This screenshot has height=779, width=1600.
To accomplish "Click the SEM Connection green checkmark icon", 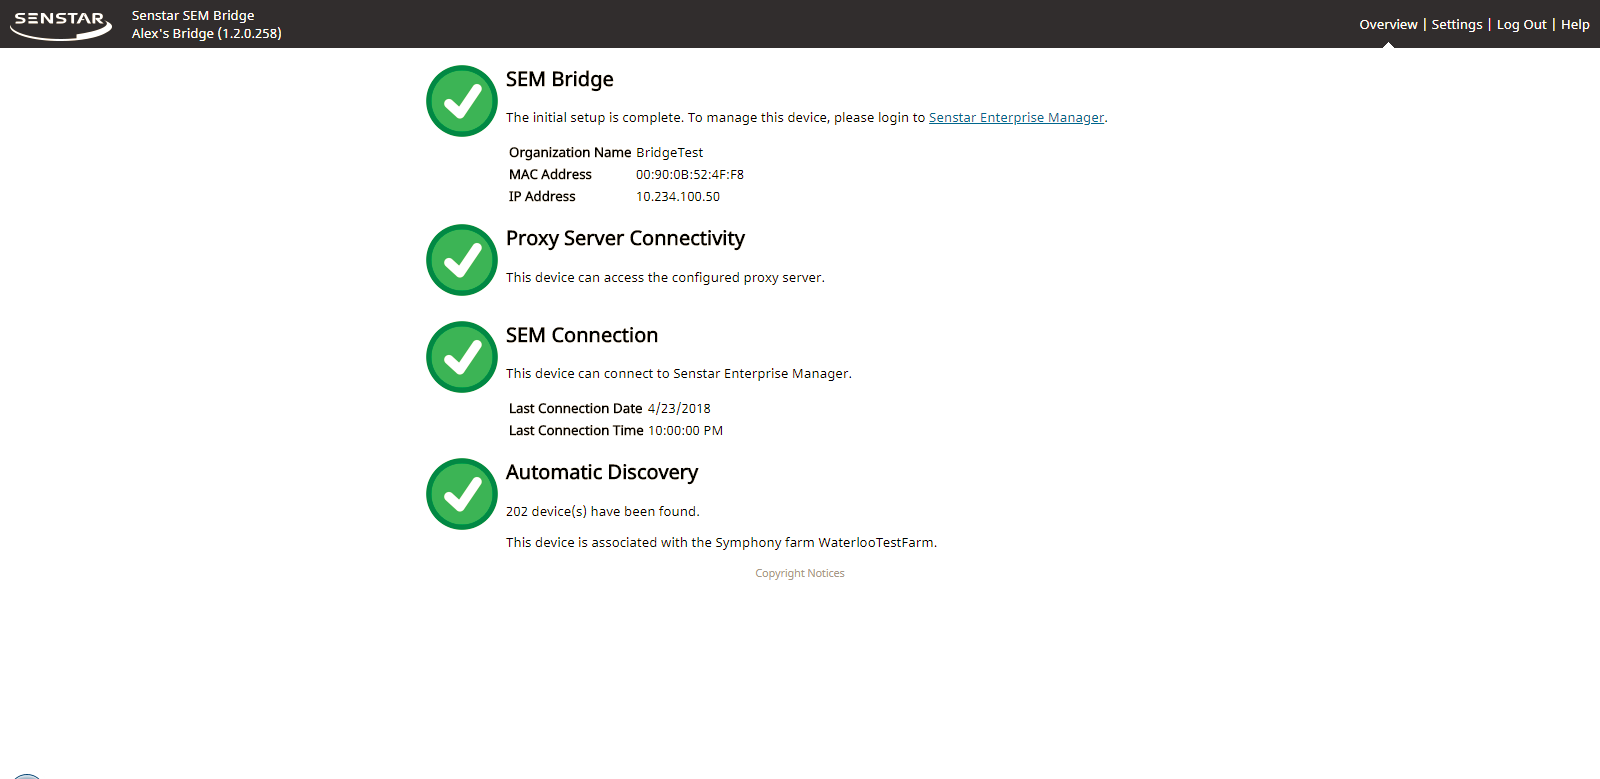I will click(x=462, y=357).
